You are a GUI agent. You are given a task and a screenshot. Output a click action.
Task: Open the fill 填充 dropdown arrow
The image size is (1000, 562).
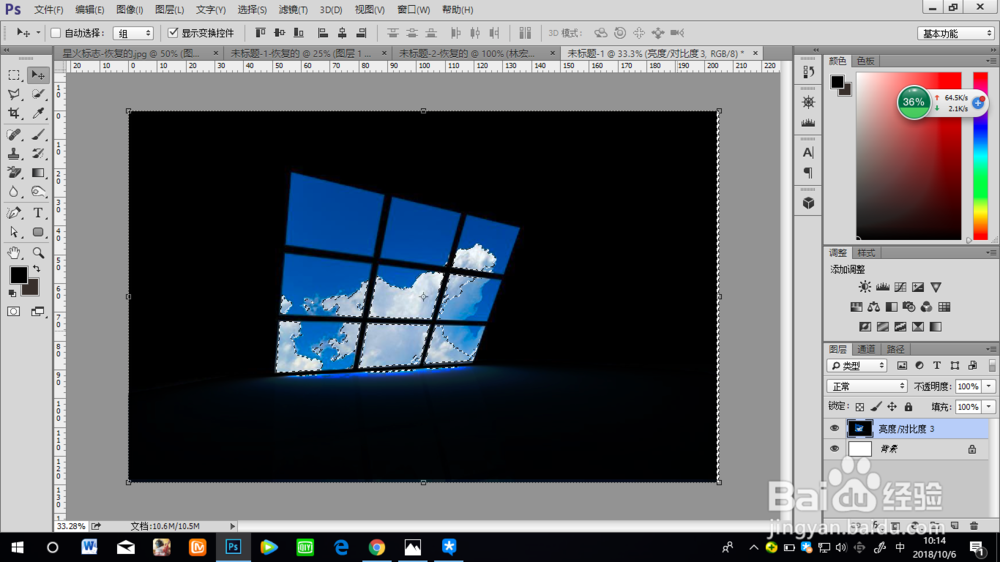click(989, 407)
